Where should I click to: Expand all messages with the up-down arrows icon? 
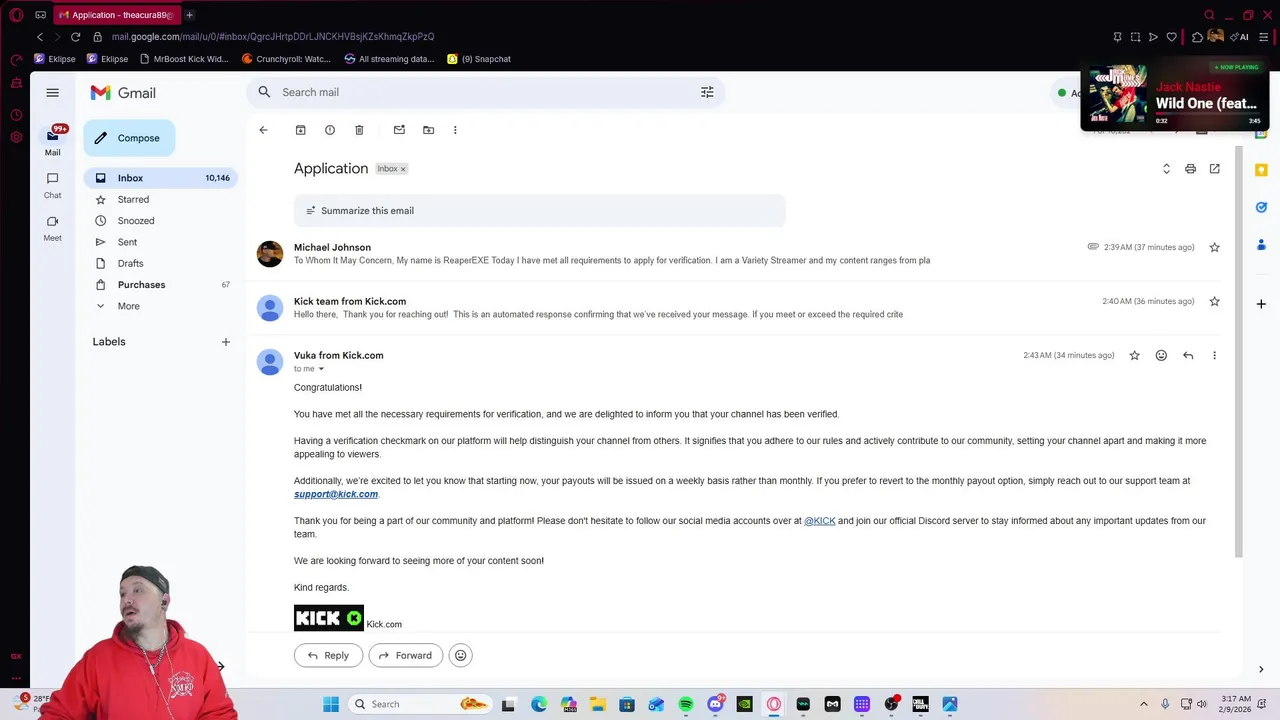pyautogui.click(x=1166, y=169)
